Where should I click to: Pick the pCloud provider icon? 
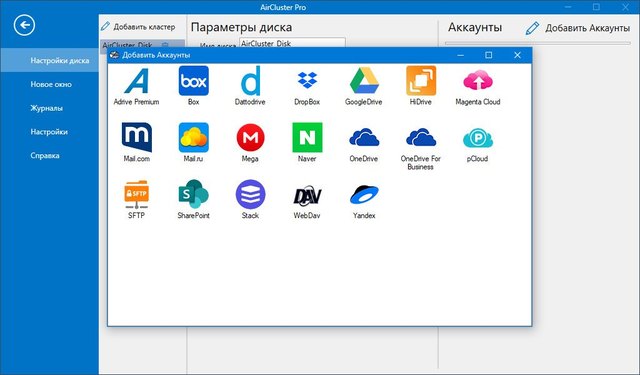tap(478, 138)
